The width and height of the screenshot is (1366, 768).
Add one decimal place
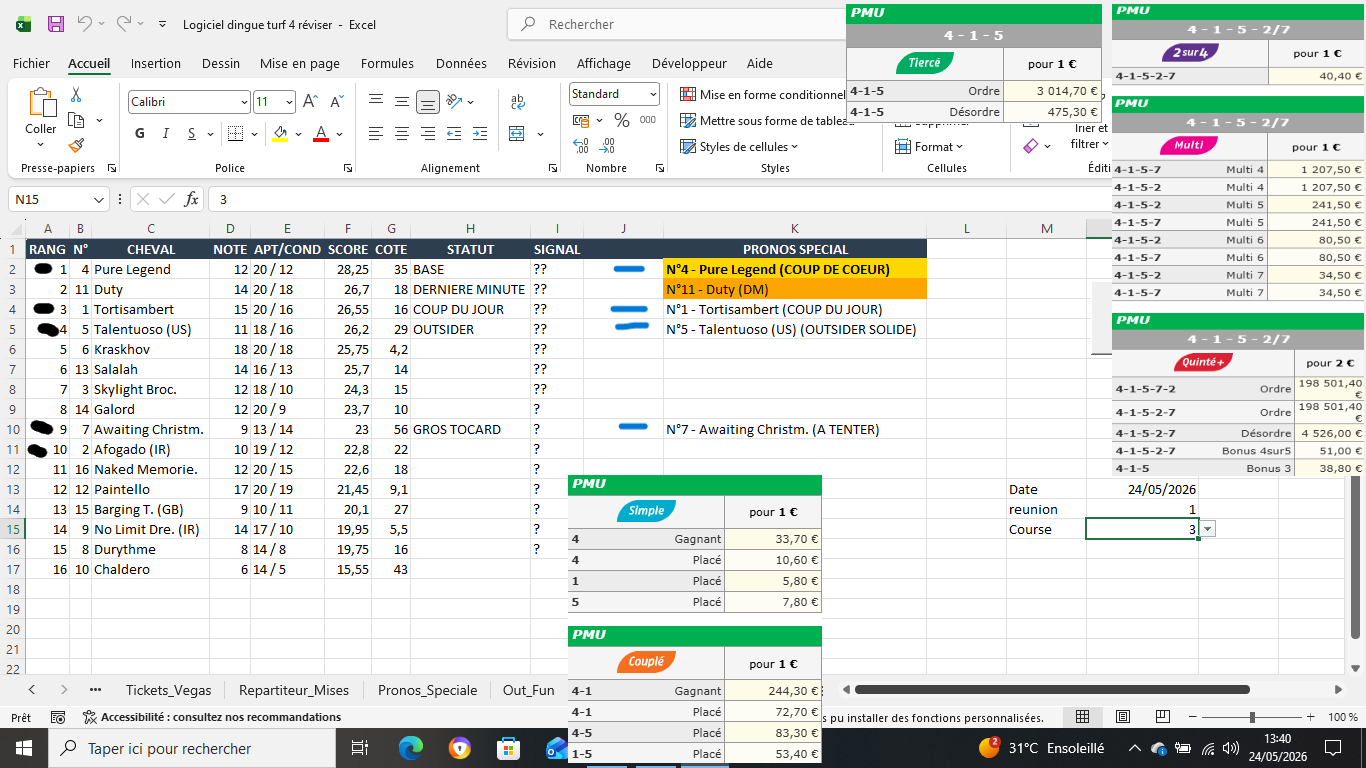[581, 146]
